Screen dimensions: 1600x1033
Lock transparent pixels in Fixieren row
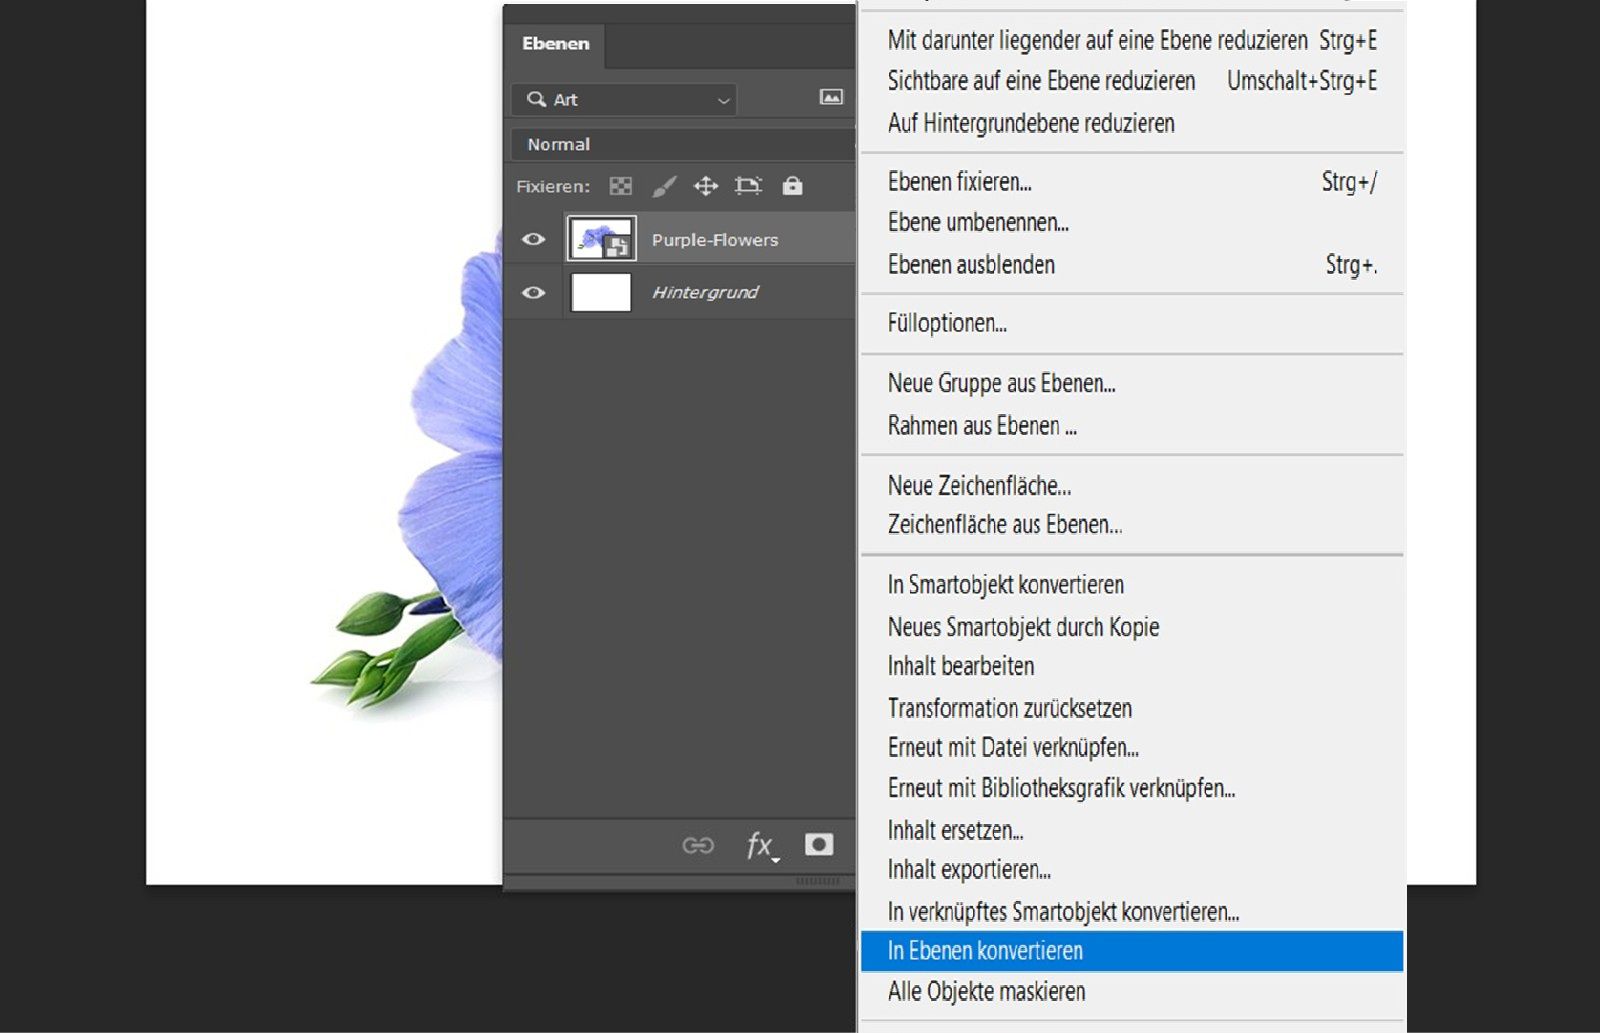pyautogui.click(x=621, y=186)
